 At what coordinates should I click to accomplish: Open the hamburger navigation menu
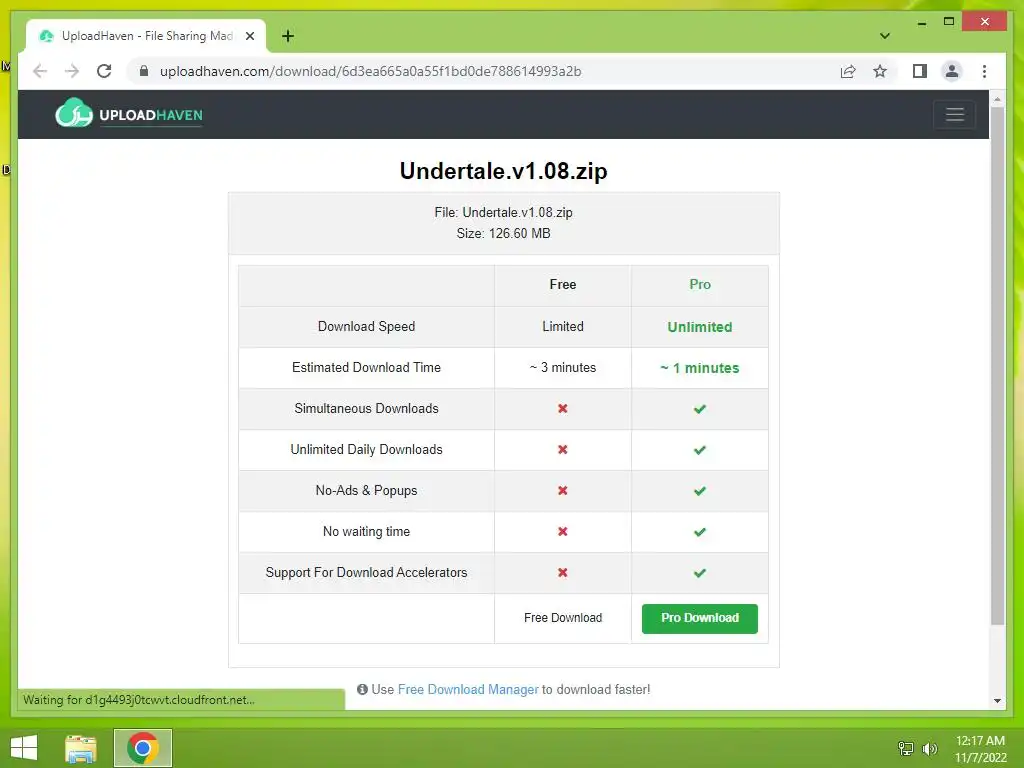[955, 114]
